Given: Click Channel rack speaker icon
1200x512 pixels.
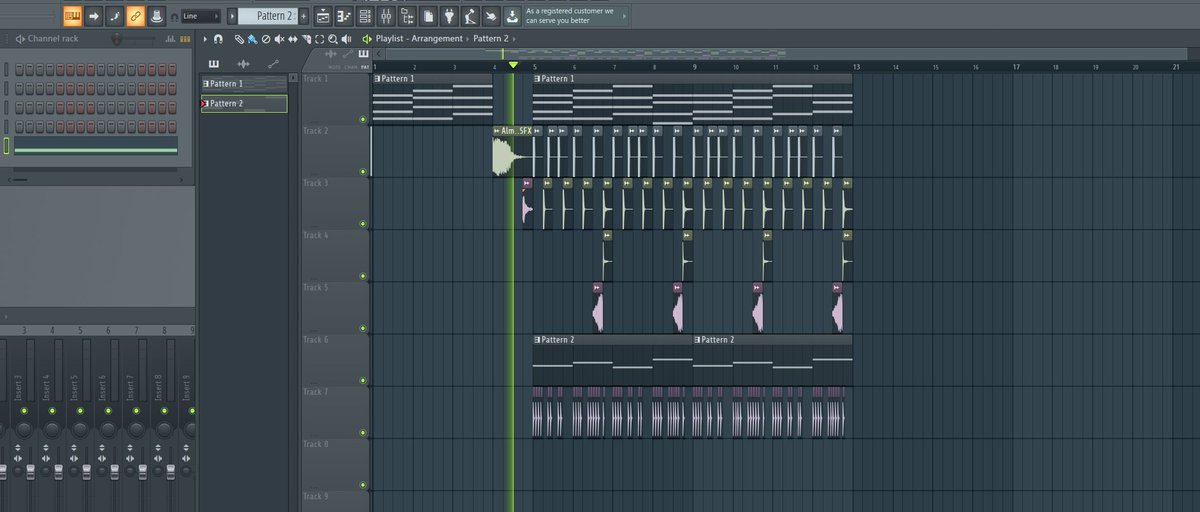Looking at the screenshot, I should 20,39.
